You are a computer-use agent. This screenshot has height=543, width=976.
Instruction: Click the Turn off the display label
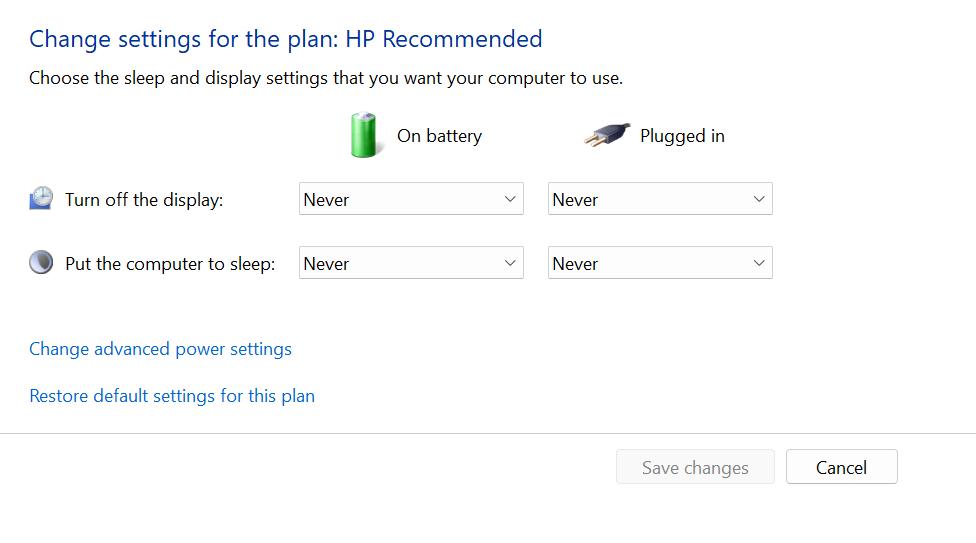coord(144,200)
